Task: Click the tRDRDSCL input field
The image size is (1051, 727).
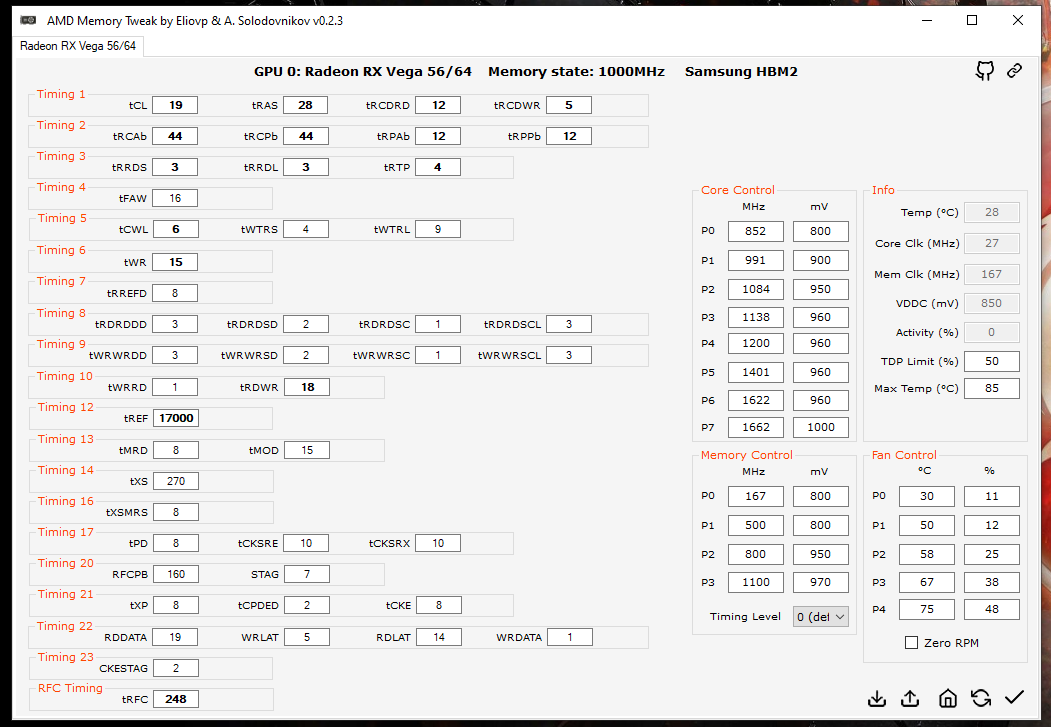Action: pos(569,324)
